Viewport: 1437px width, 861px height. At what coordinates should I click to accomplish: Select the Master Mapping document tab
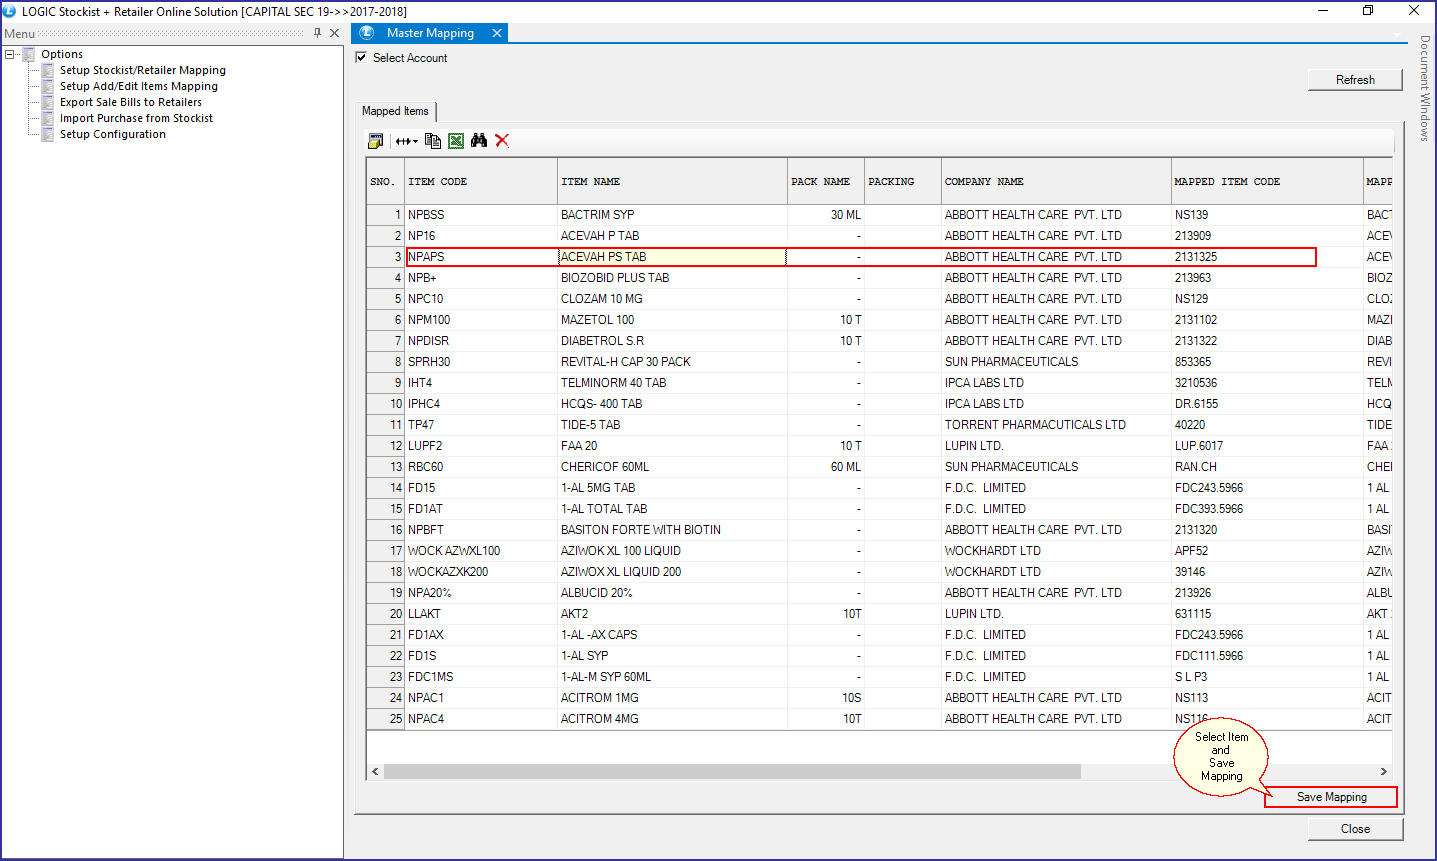point(430,33)
